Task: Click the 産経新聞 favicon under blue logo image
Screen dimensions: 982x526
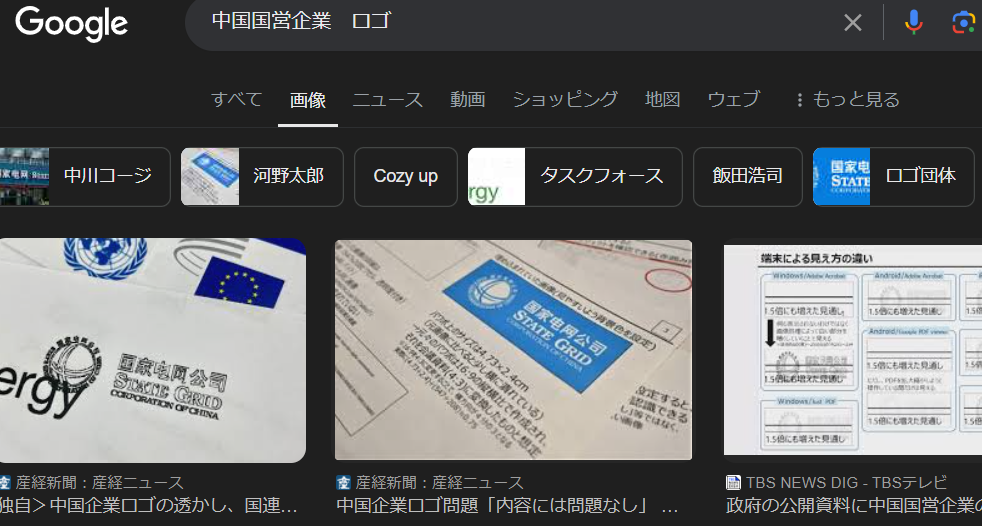Action: pyautogui.click(x=343, y=483)
